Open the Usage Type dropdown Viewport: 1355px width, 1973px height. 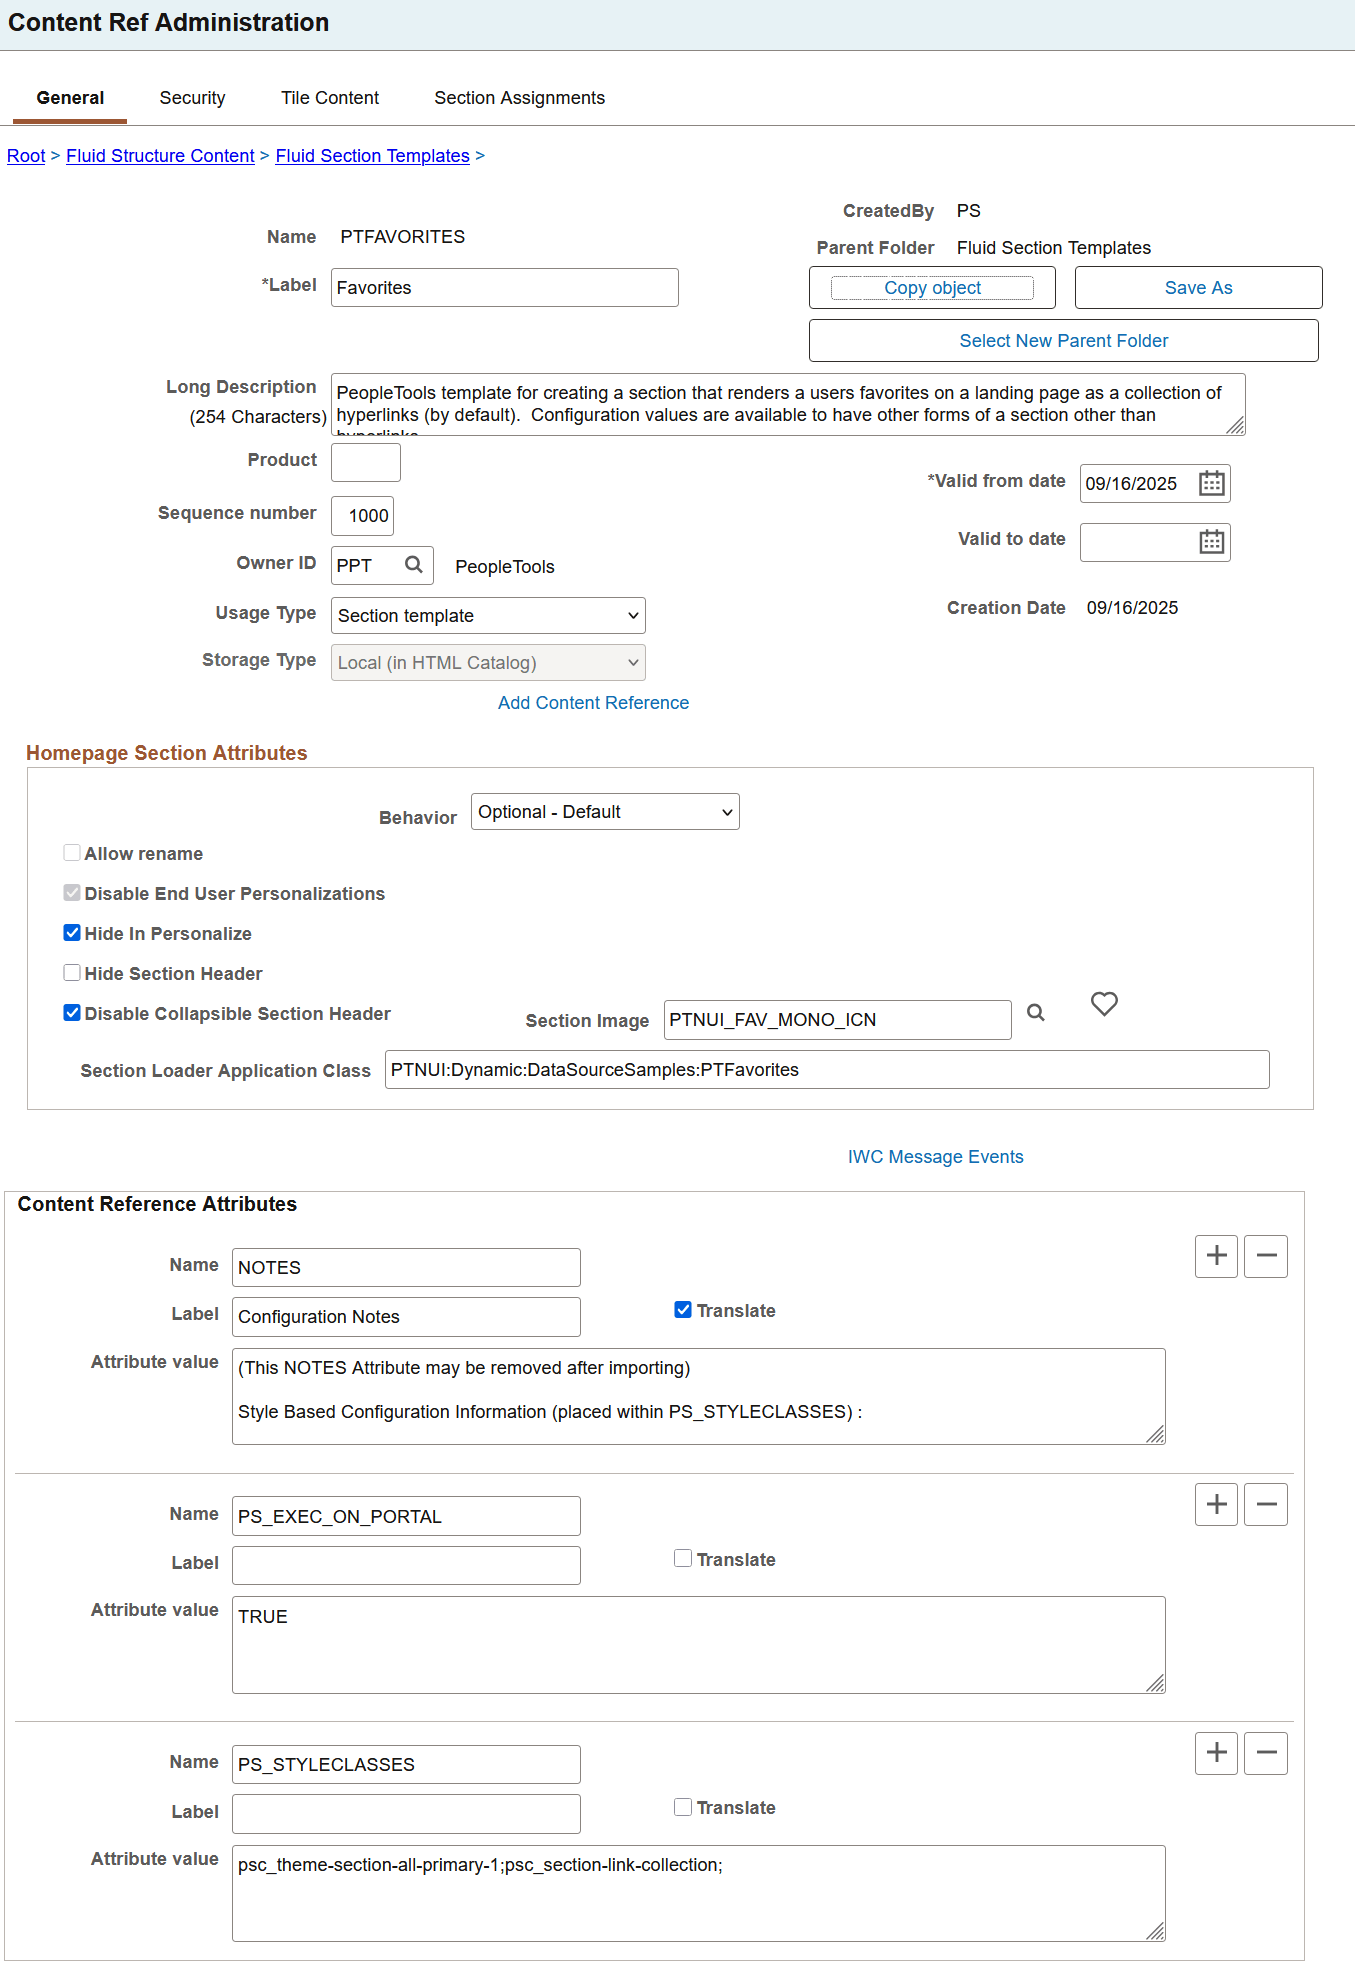tap(487, 615)
